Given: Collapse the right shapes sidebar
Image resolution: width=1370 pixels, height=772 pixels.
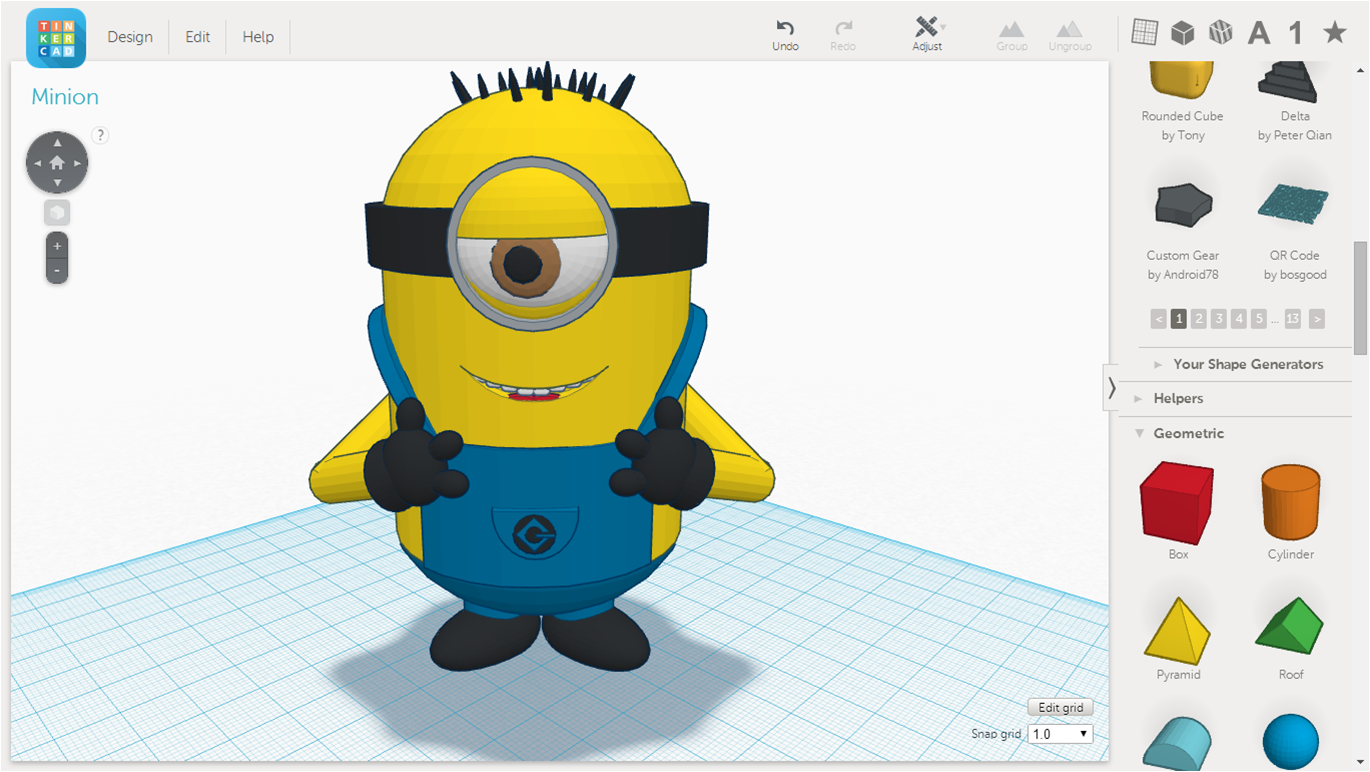Looking at the screenshot, I should point(1111,388).
